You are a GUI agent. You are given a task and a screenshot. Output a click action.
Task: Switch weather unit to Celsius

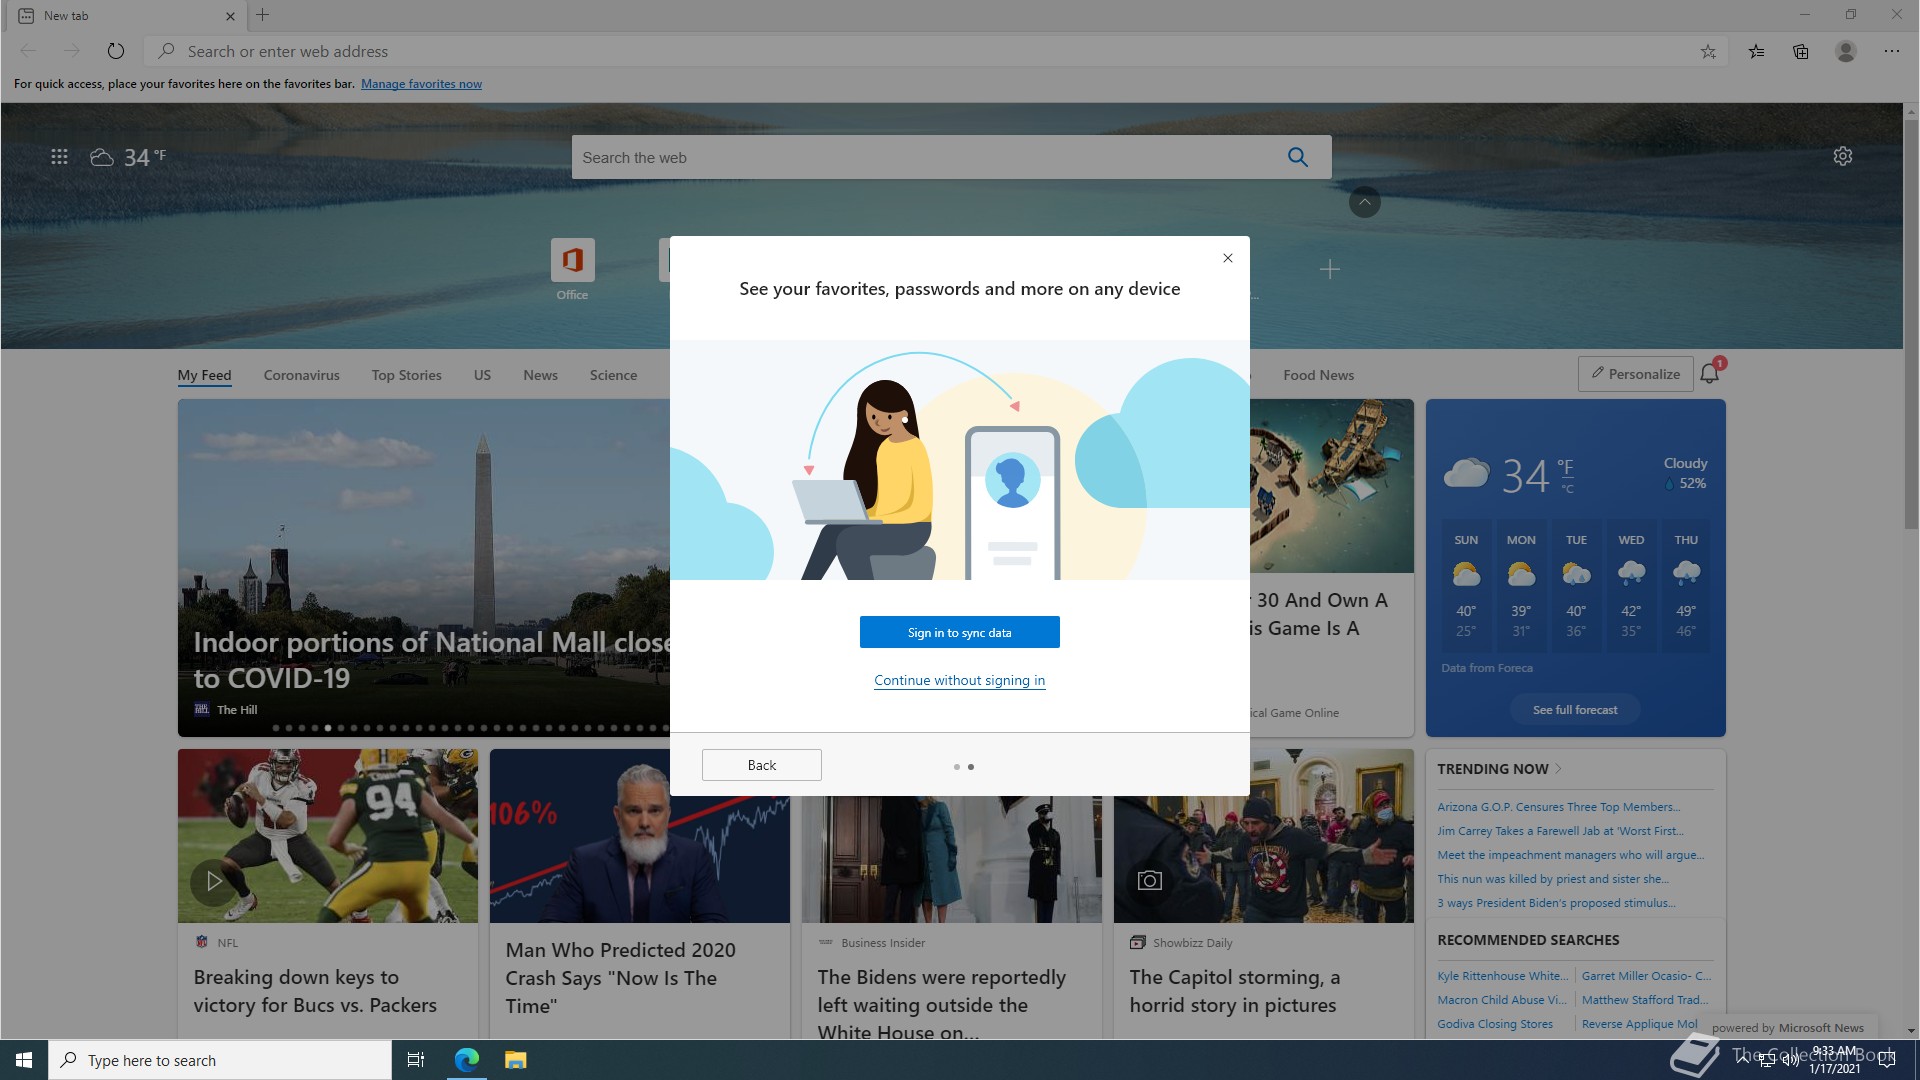pos(1567,489)
